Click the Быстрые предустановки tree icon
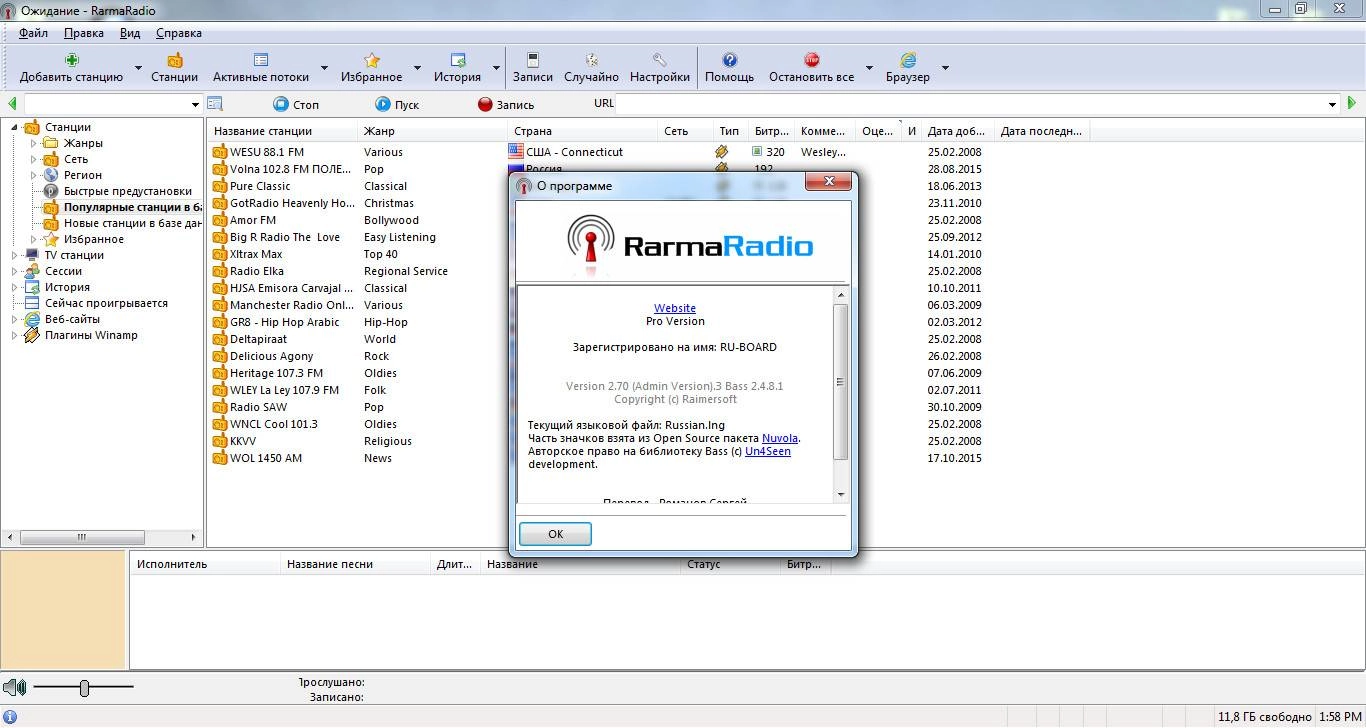 pyautogui.click(x=51, y=191)
